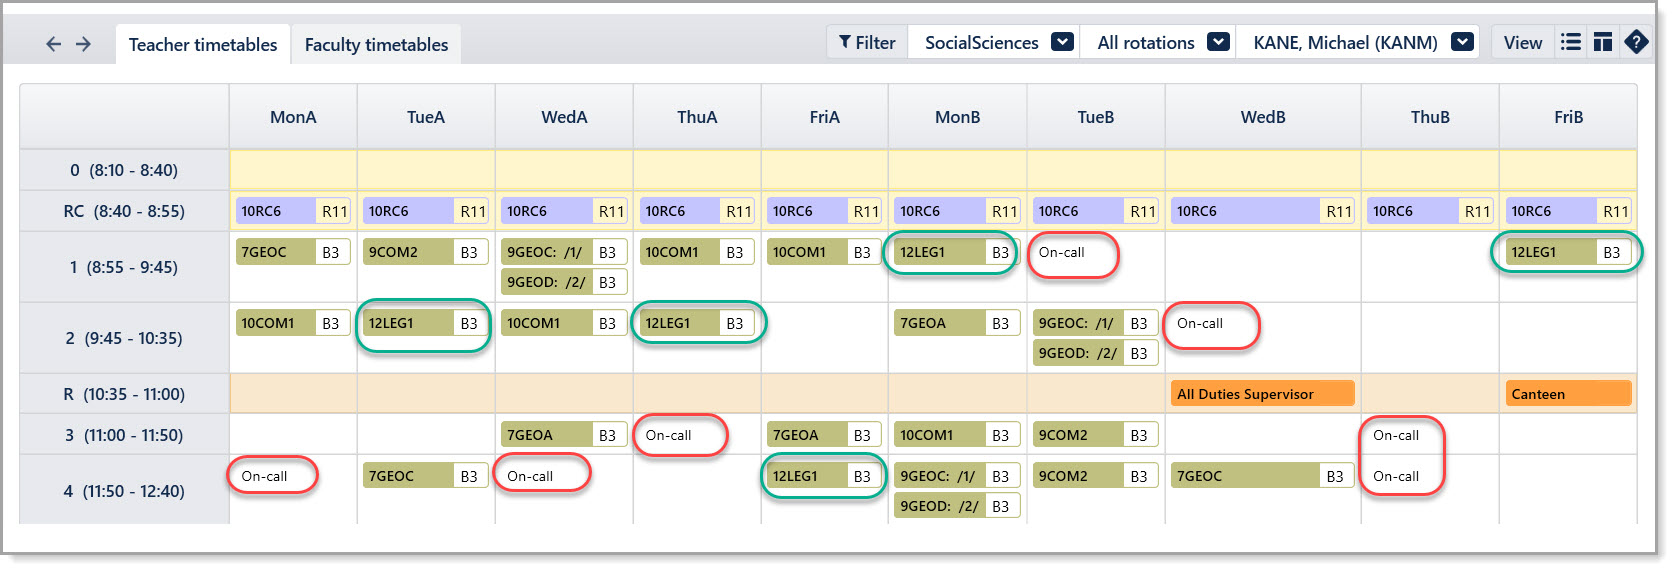Open 7GEOC lesson on MonA period 1
This screenshot has height=571, width=1674.
click(x=293, y=252)
